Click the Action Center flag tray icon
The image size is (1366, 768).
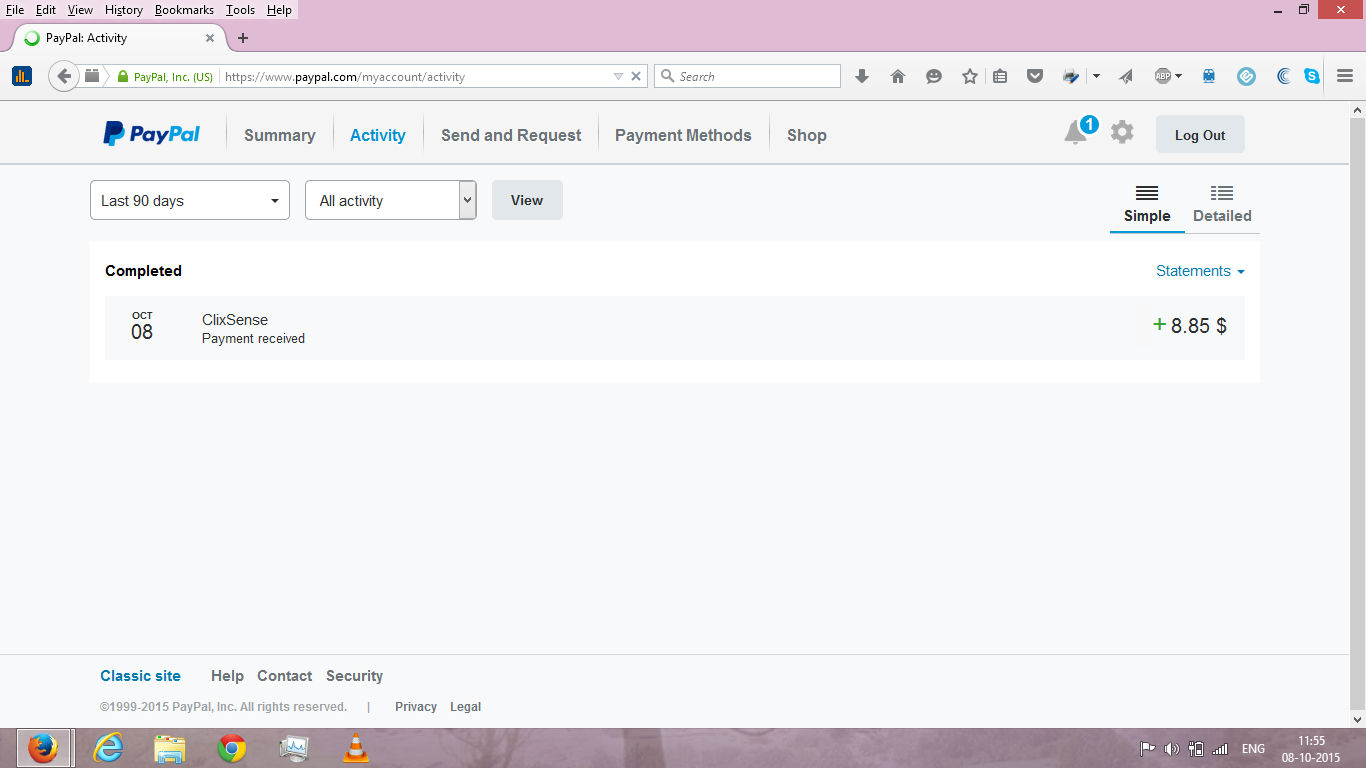pyautogui.click(x=1148, y=749)
